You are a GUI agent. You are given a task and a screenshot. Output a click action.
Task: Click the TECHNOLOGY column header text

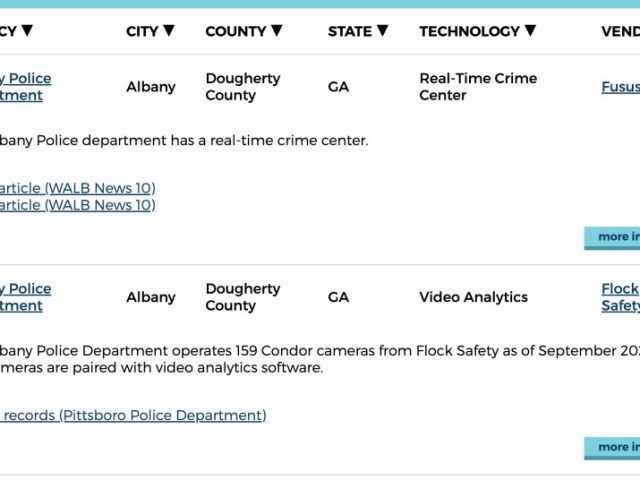point(469,31)
